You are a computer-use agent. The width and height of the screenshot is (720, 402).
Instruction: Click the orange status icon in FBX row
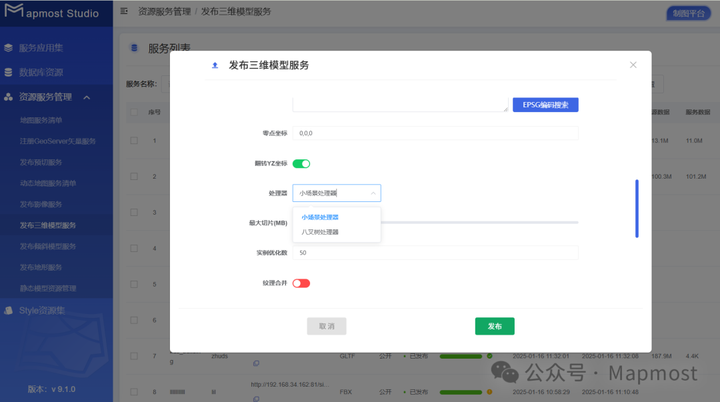[489, 392]
